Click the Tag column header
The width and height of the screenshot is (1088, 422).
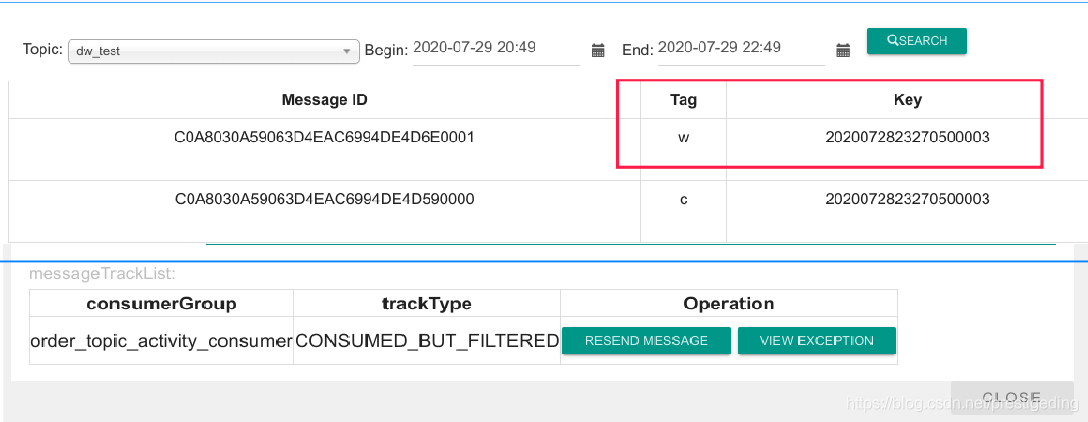683,100
